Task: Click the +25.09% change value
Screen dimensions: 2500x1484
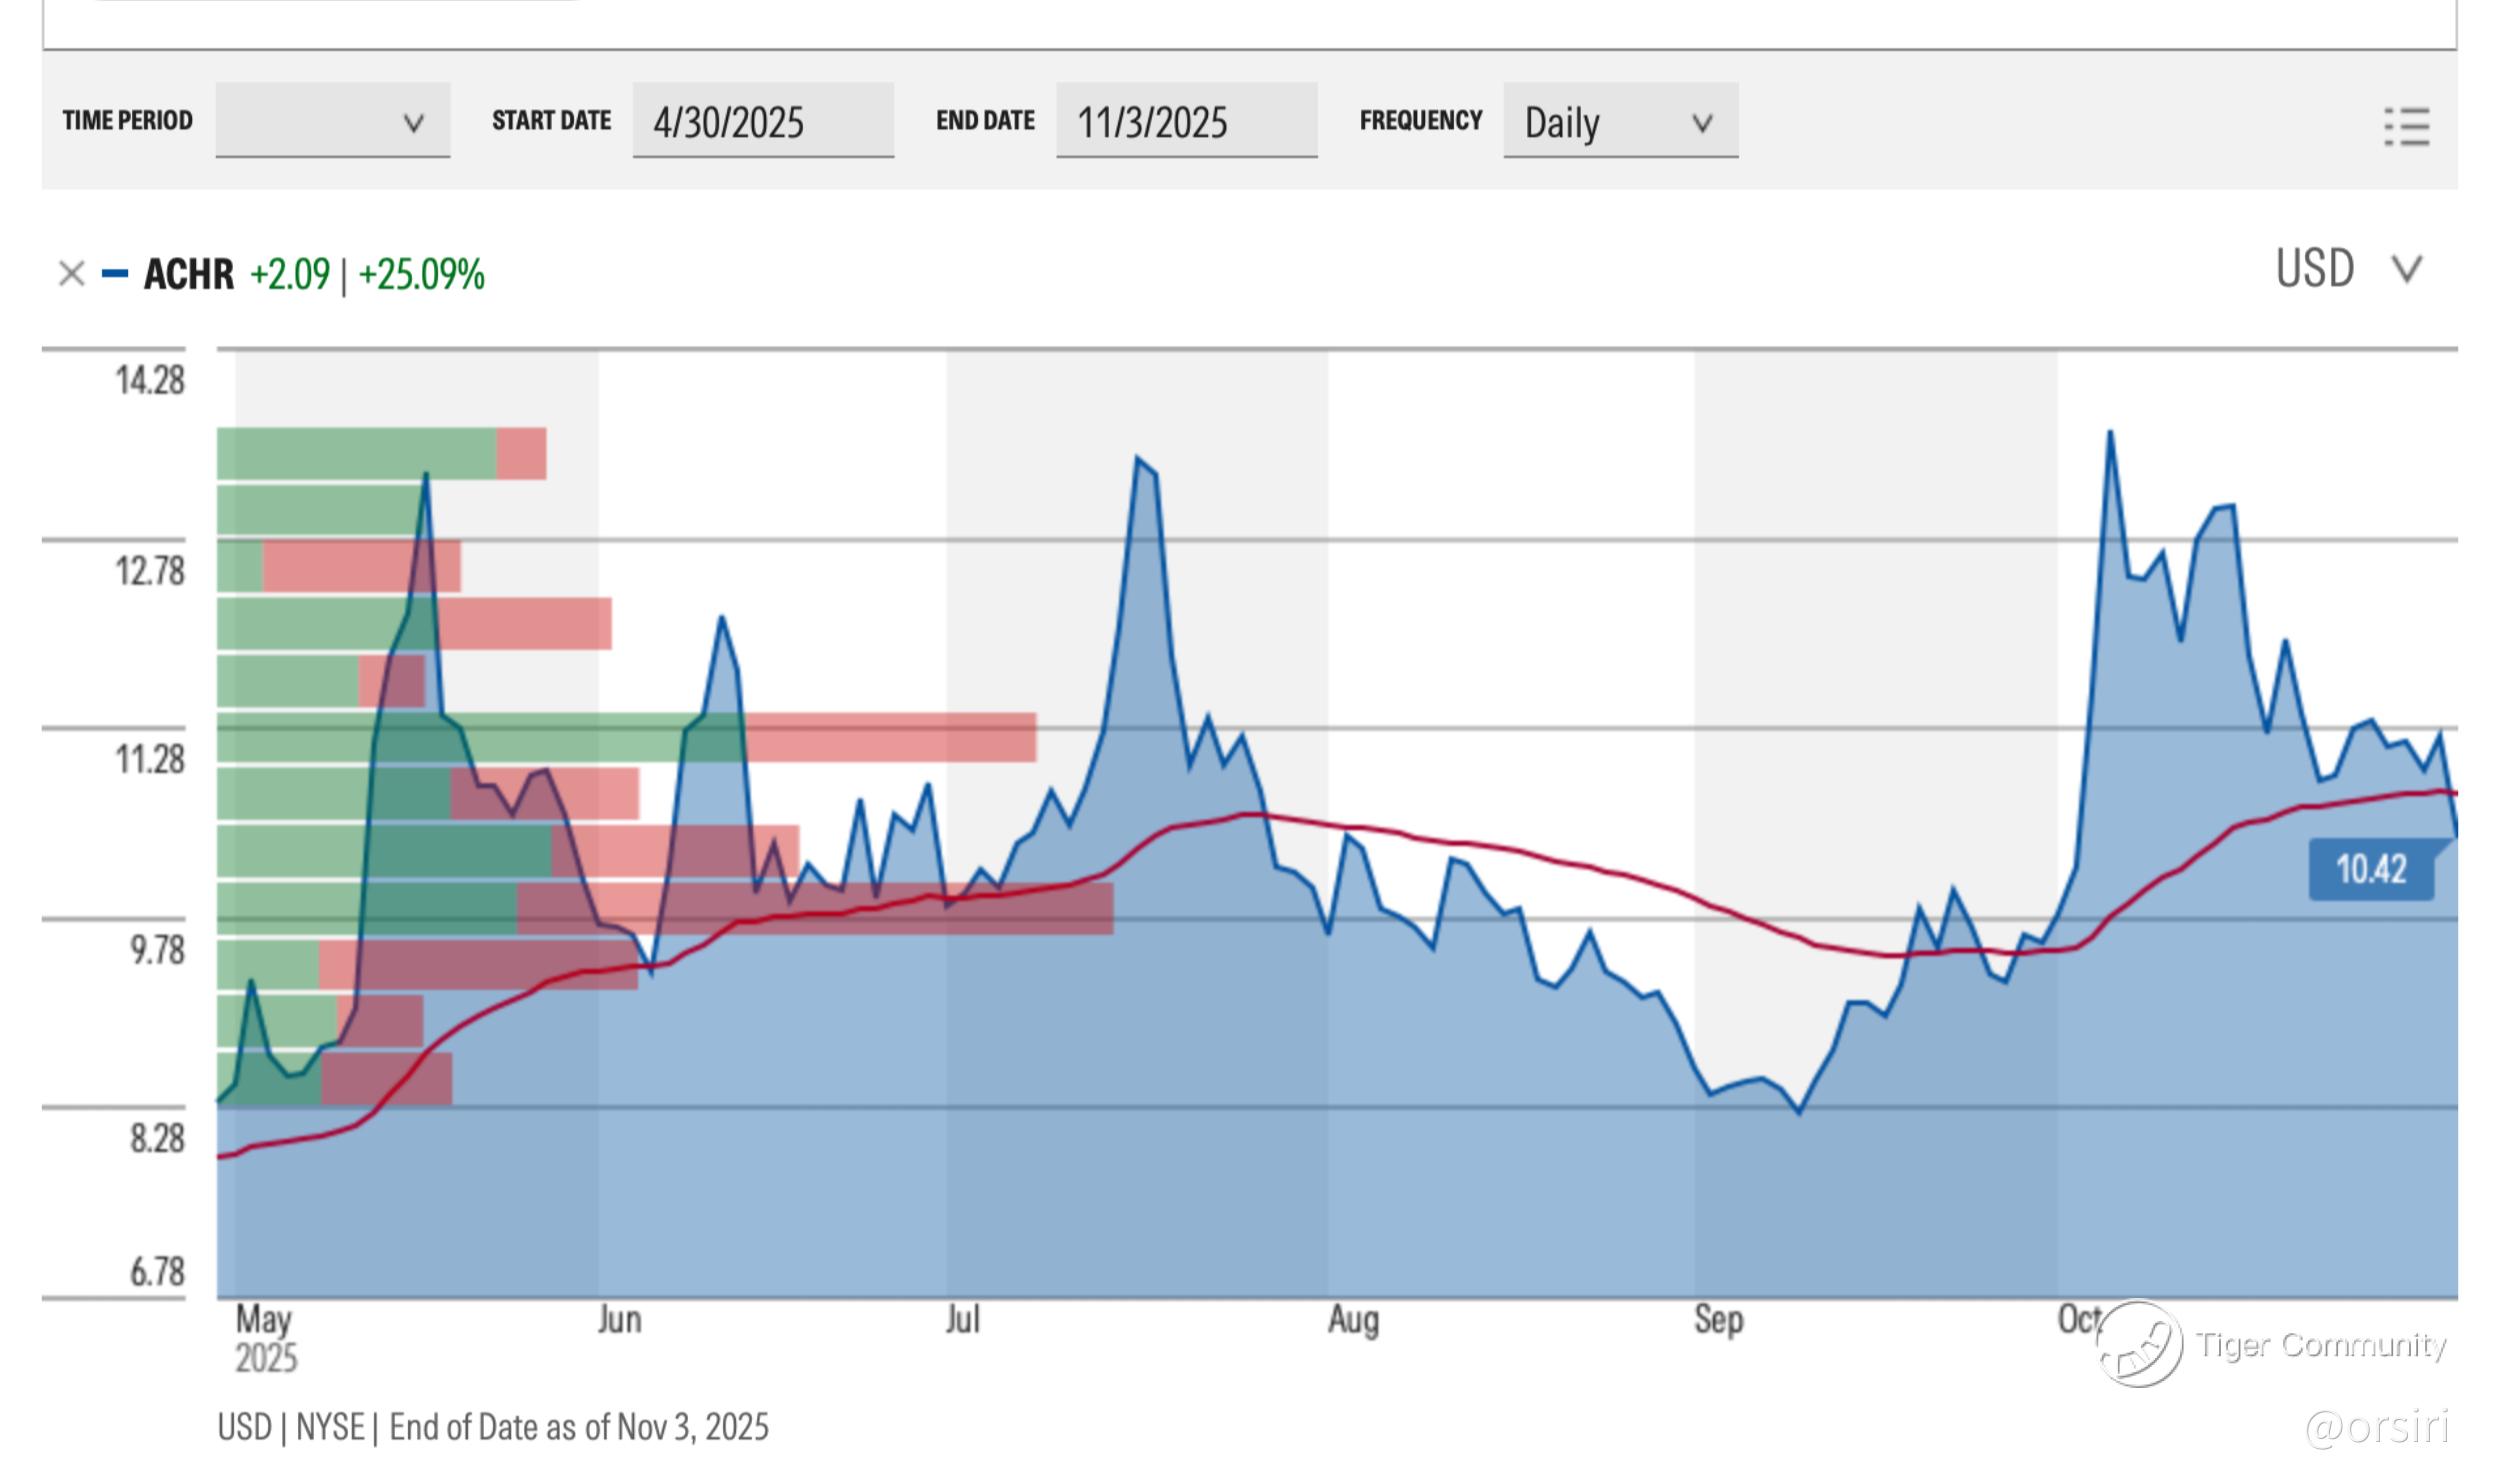Action: 421,274
